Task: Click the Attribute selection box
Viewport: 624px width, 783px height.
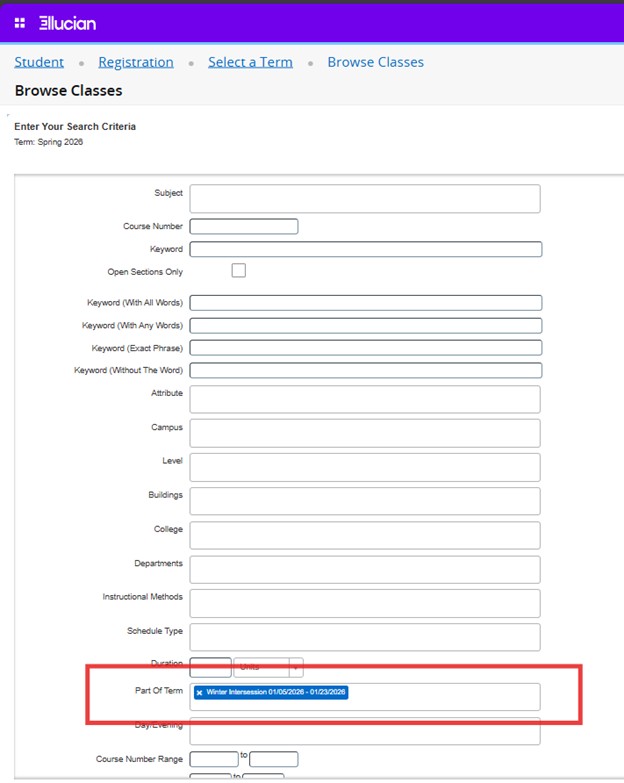Action: tap(364, 399)
